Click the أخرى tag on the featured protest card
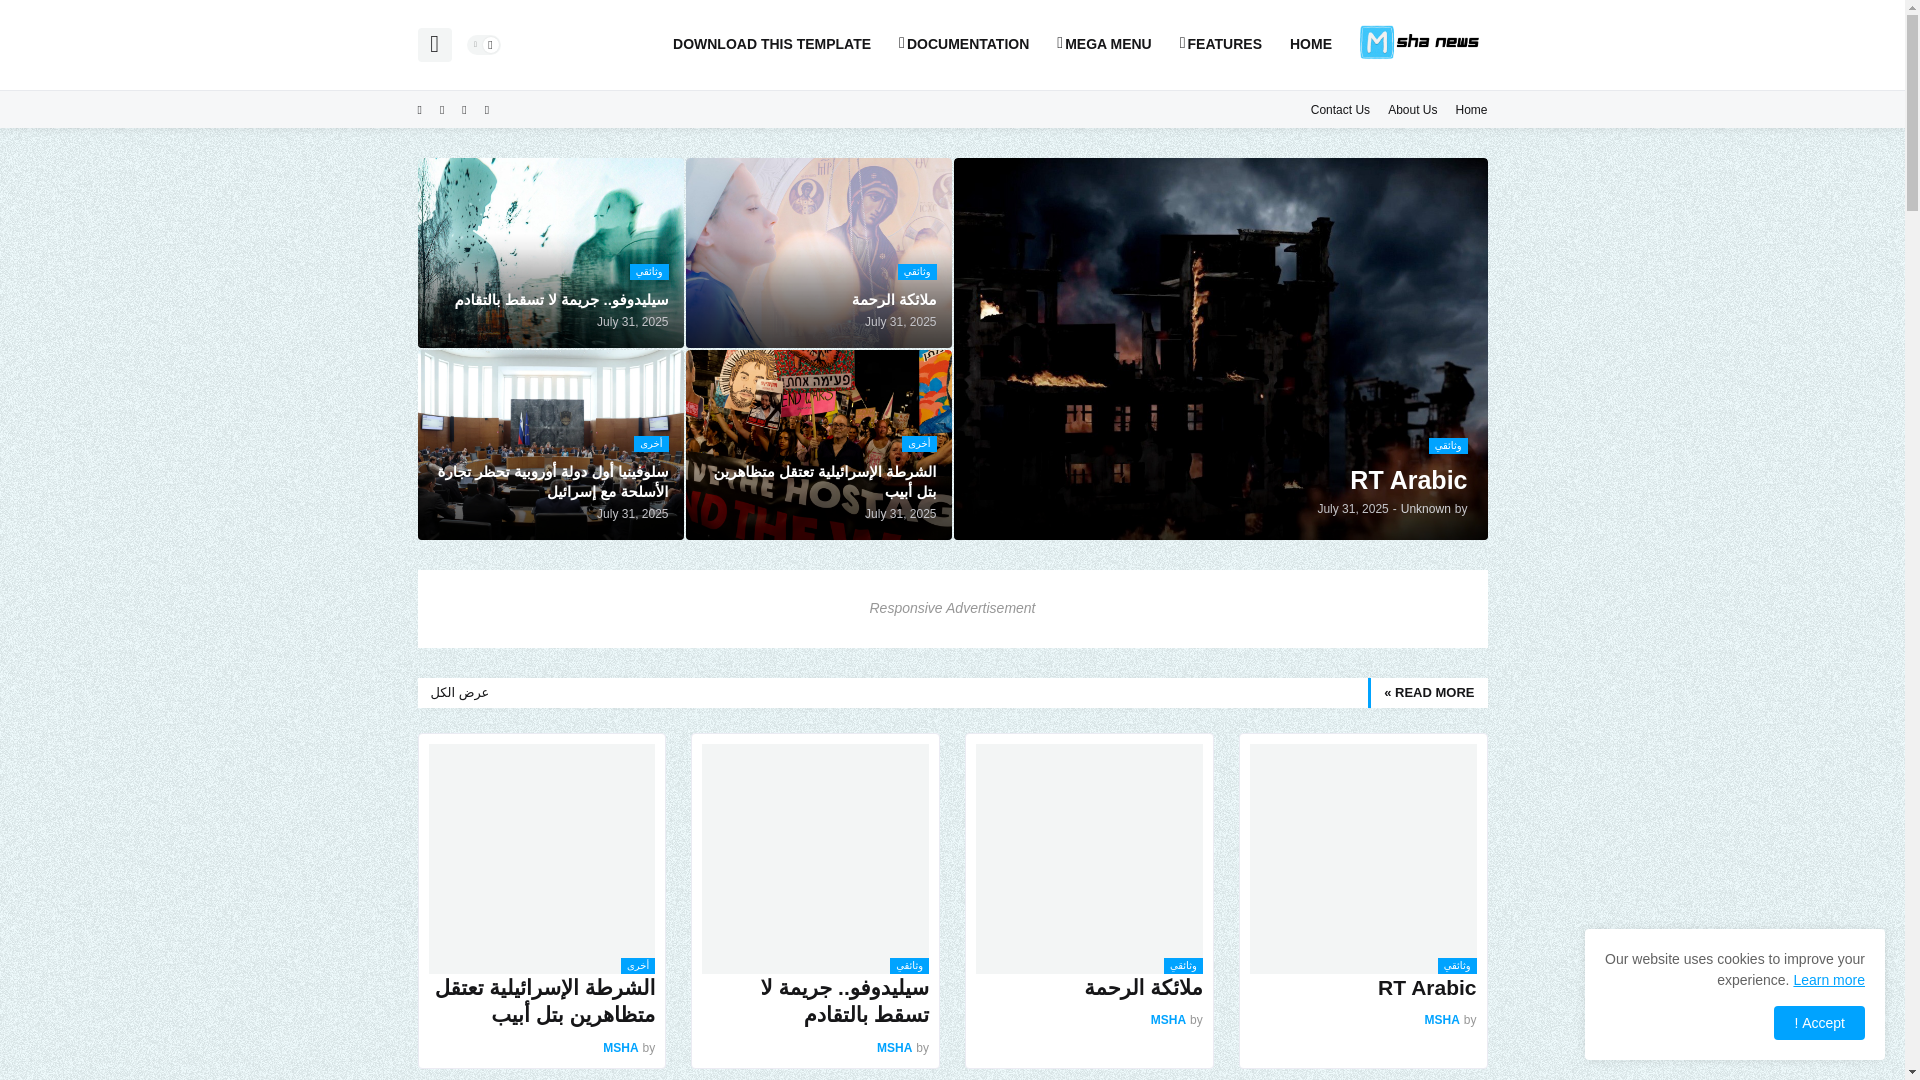 [919, 444]
